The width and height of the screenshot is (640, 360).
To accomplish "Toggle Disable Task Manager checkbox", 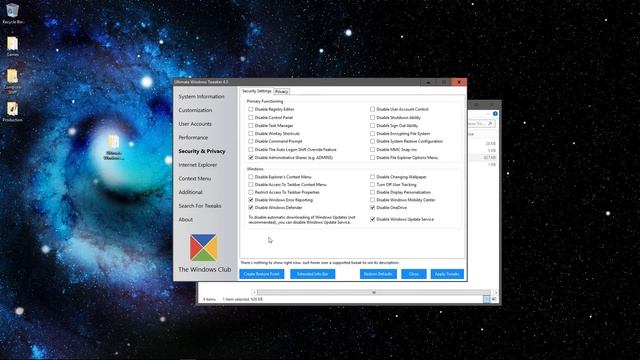I will pos(251,126).
